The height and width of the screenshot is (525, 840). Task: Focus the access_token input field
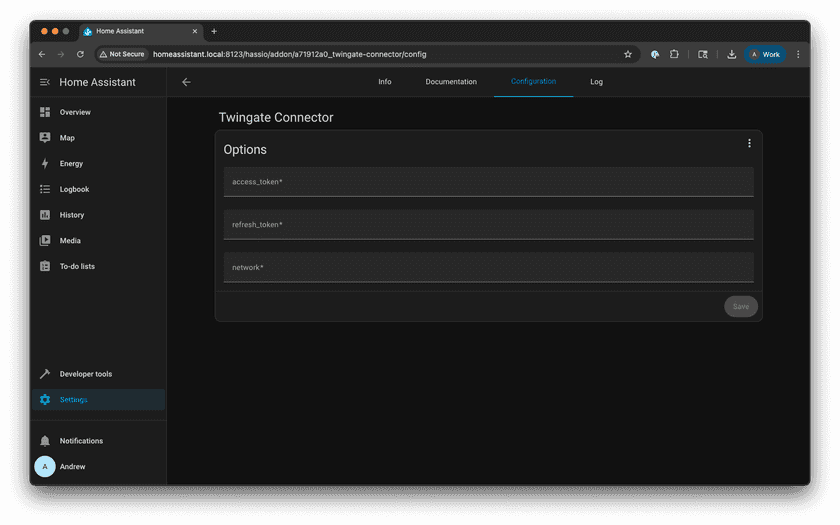click(488, 182)
